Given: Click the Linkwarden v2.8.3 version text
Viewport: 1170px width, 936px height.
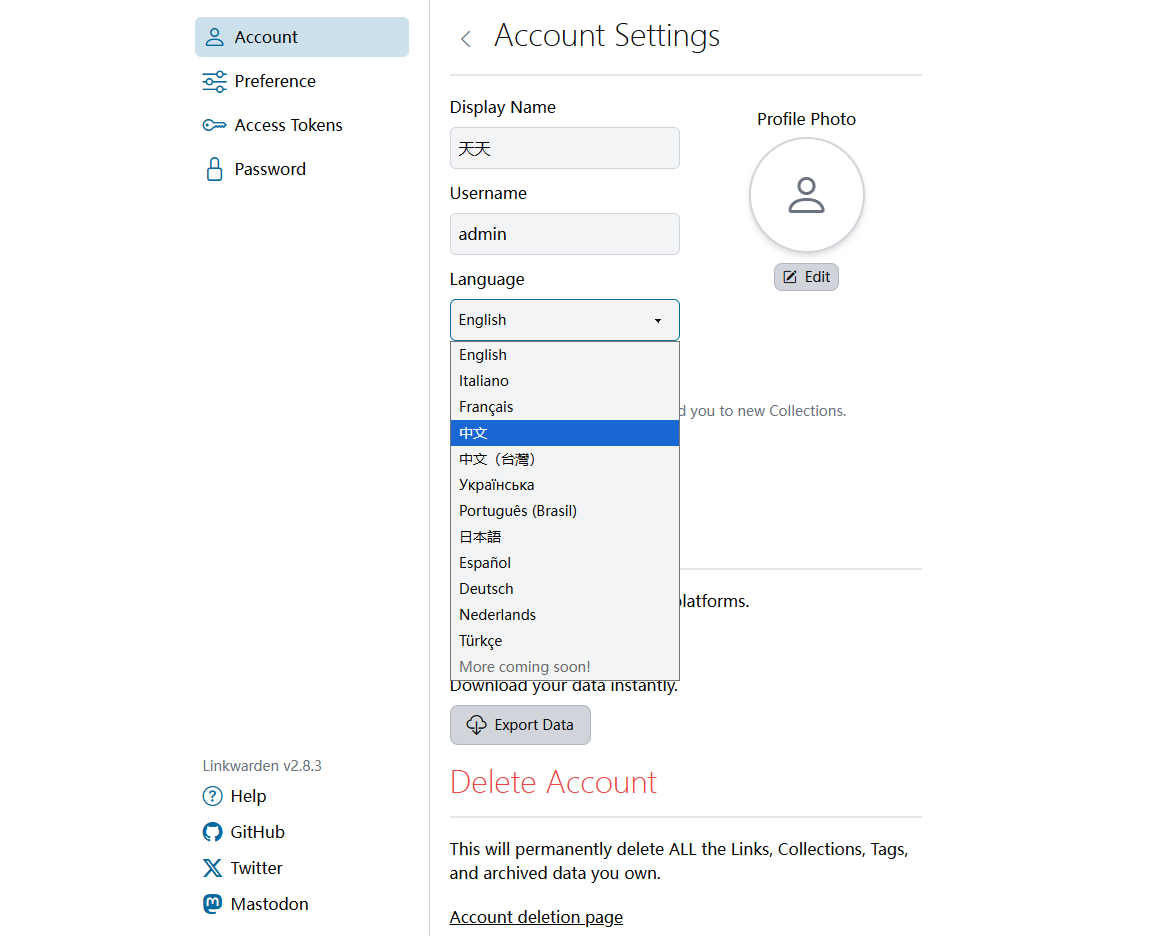Looking at the screenshot, I should click(262, 766).
